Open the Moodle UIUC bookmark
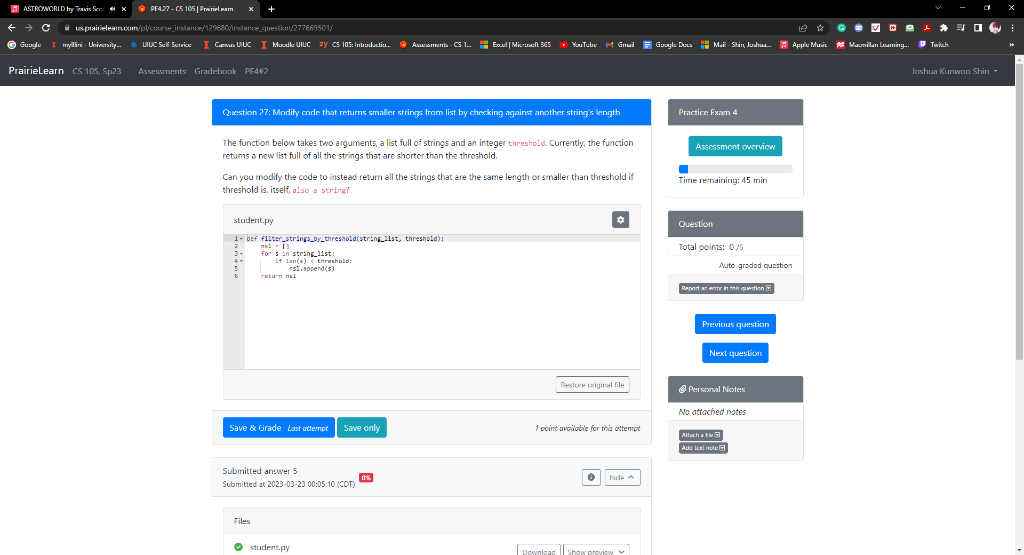This screenshot has width=1024, height=555. pos(285,44)
